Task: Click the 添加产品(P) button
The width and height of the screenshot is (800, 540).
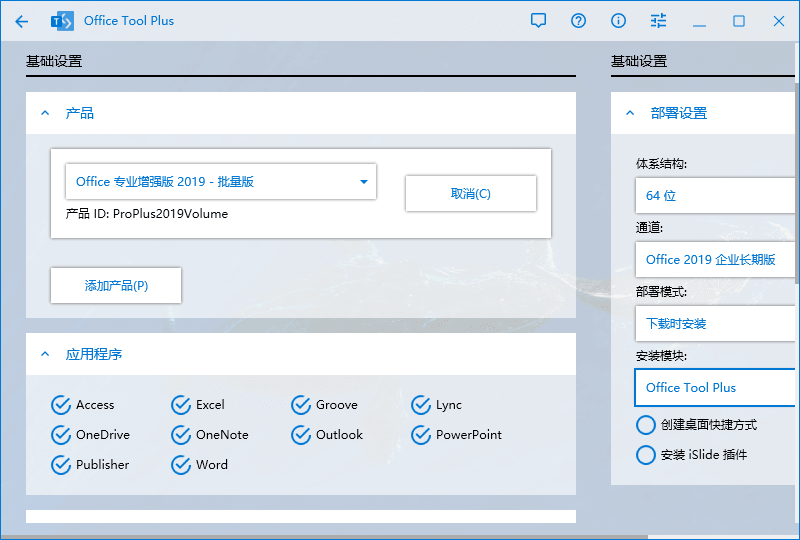Action: [116, 286]
